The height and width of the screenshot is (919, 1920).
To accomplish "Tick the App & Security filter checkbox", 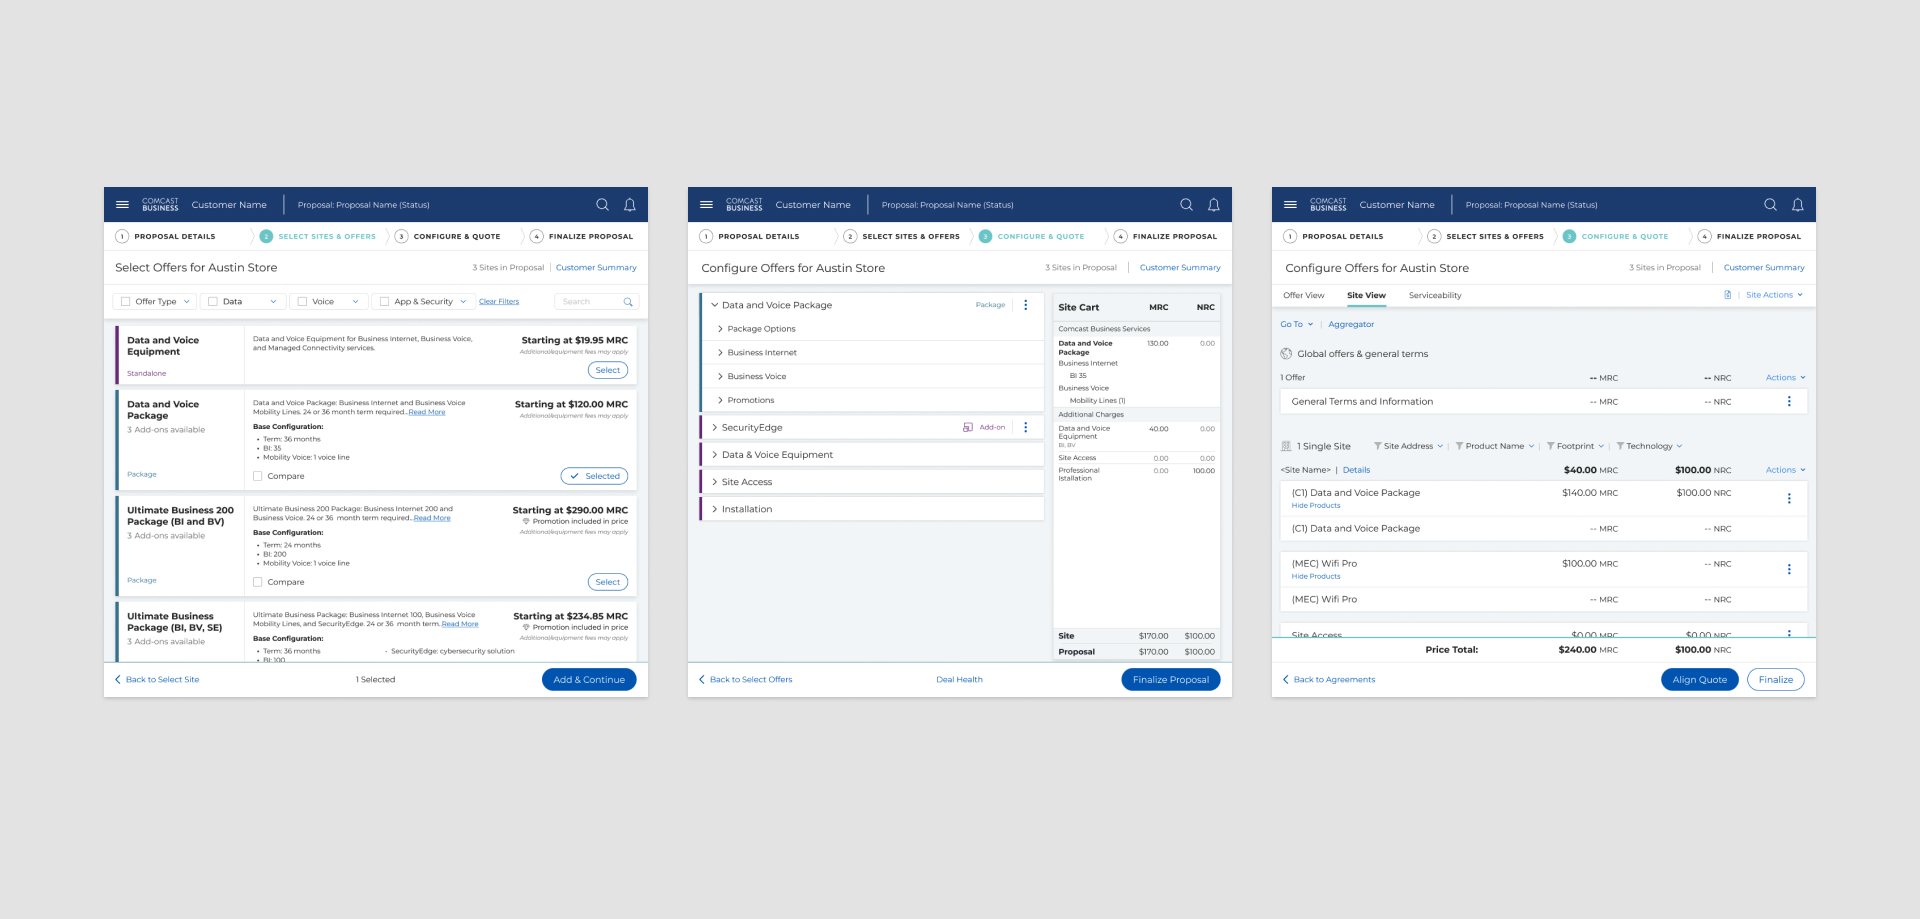I will [x=384, y=301].
